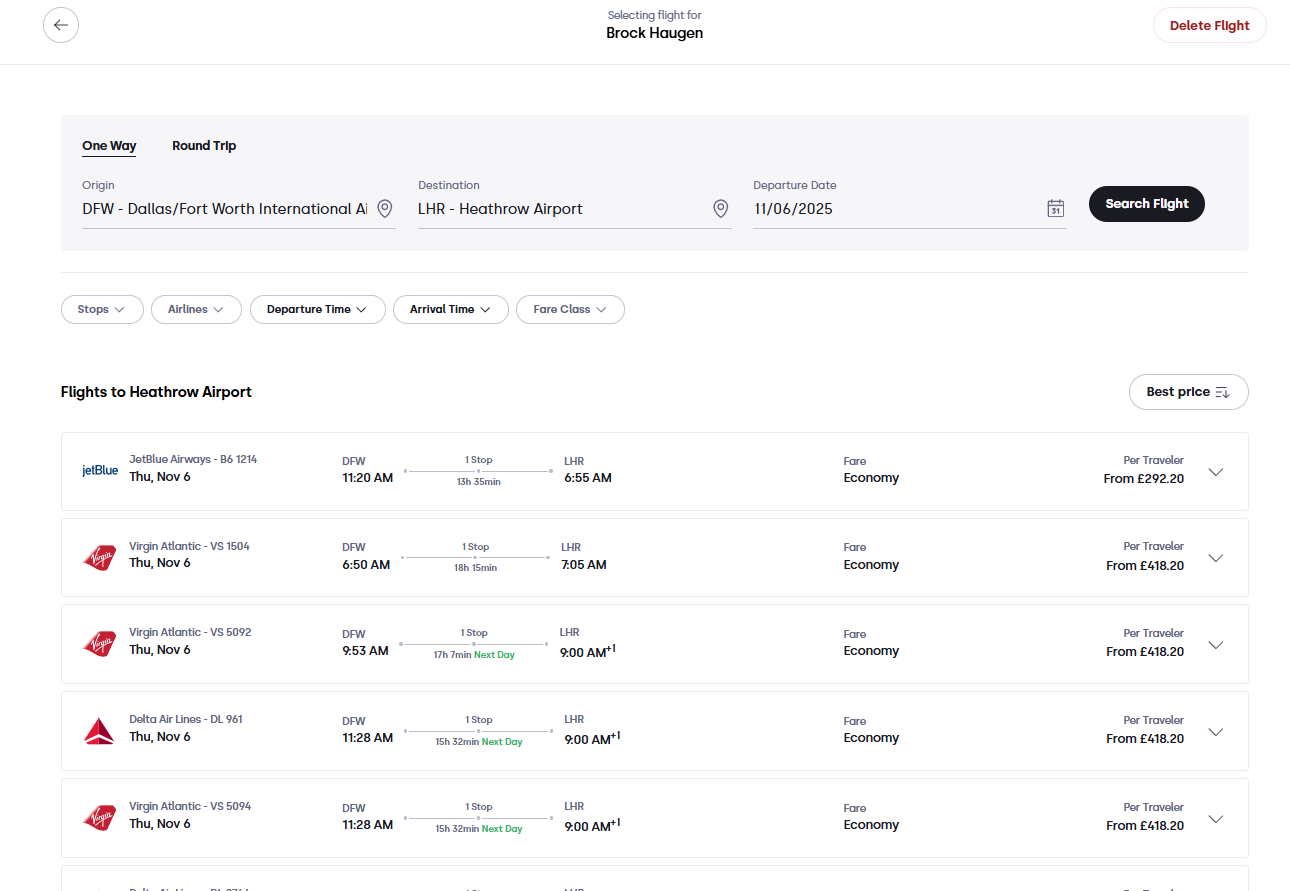Click the Delta Air Lines - DL 961 label

click(186, 719)
